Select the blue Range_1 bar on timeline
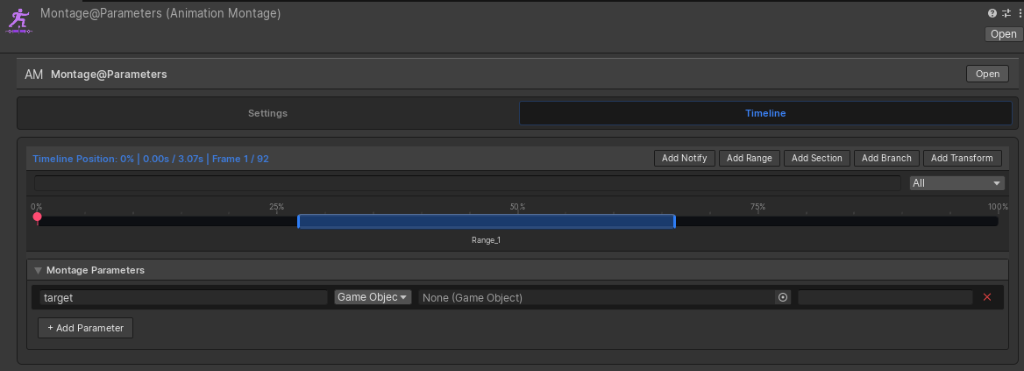The width and height of the screenshot is (1024, 371). pos(486,221)
